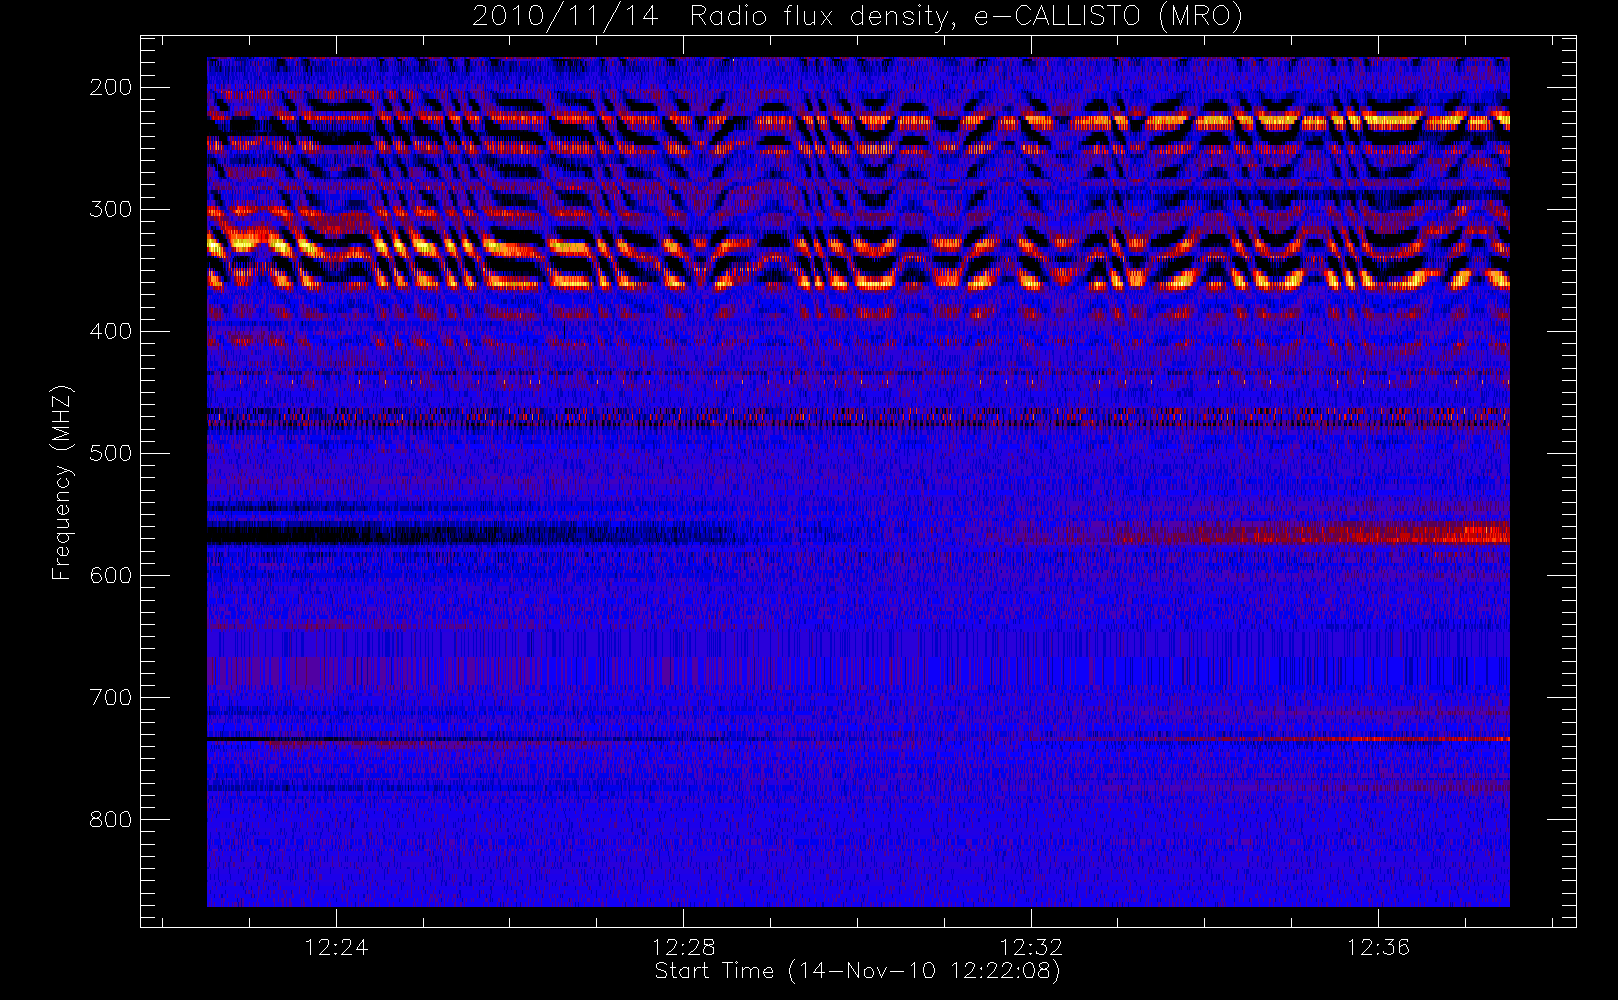The image size is (1618, 1000).
Task: Select the 400 frequency tick label
Action: tap(111, 331)
